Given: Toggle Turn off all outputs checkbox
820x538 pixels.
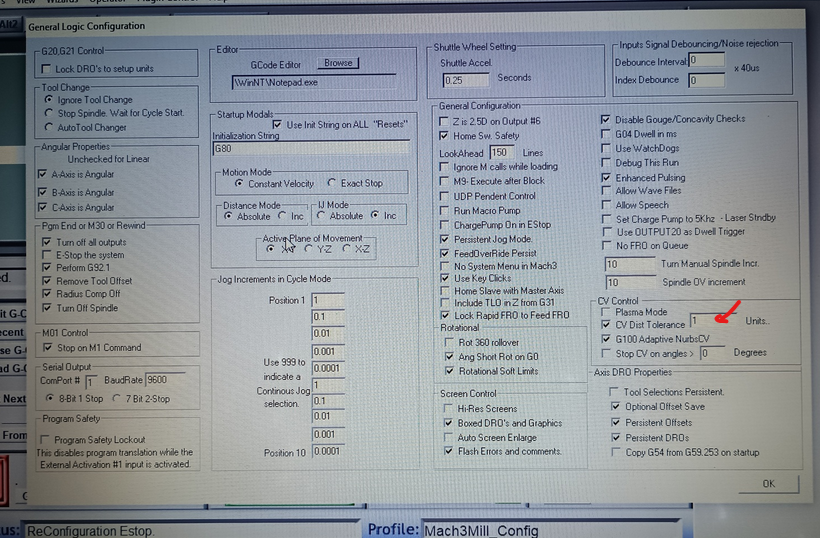Looking at the screenshot, I should point(47,242).
